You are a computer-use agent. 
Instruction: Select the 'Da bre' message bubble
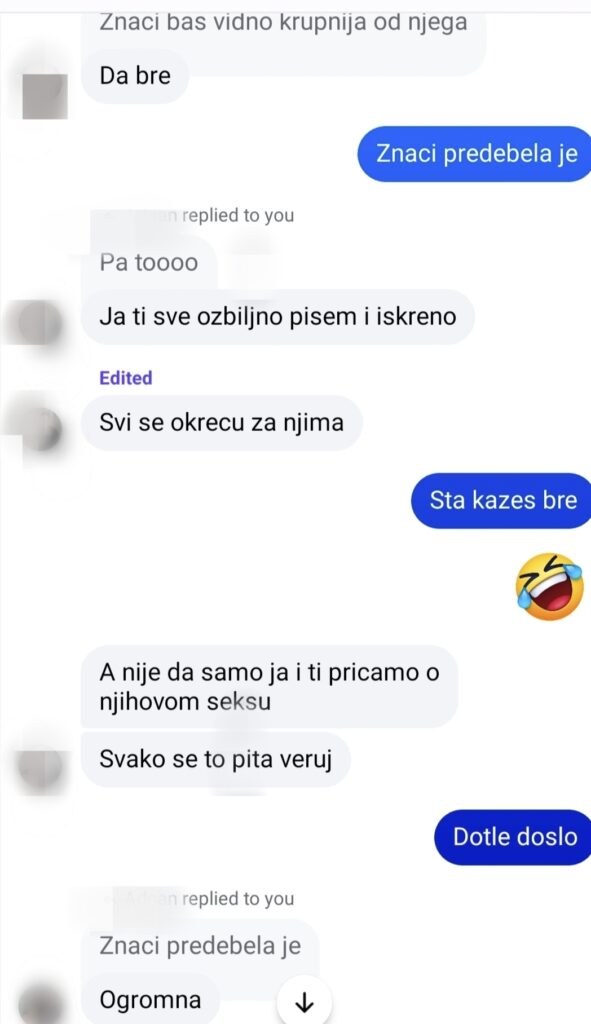coord(135,76)
